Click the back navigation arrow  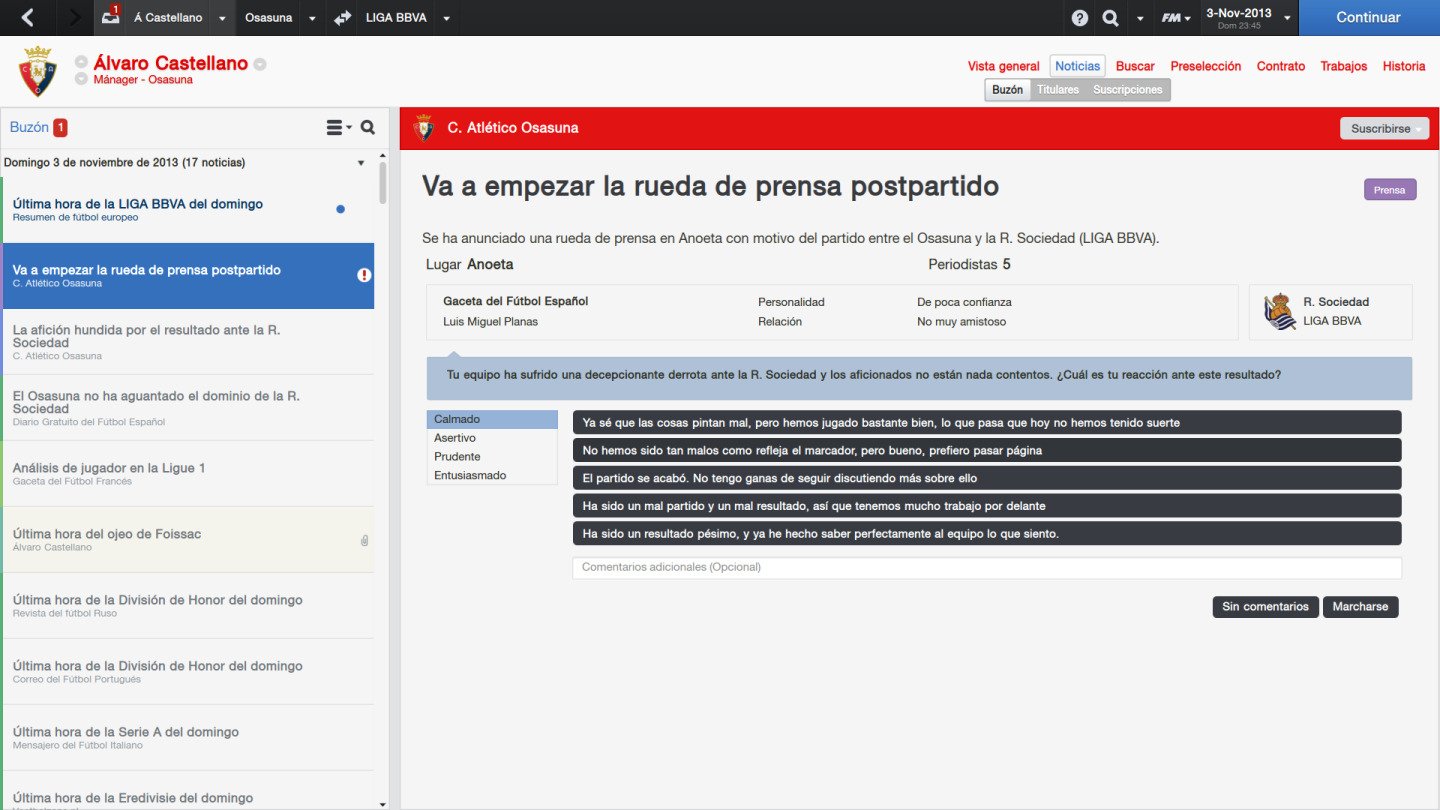point(27,18)
